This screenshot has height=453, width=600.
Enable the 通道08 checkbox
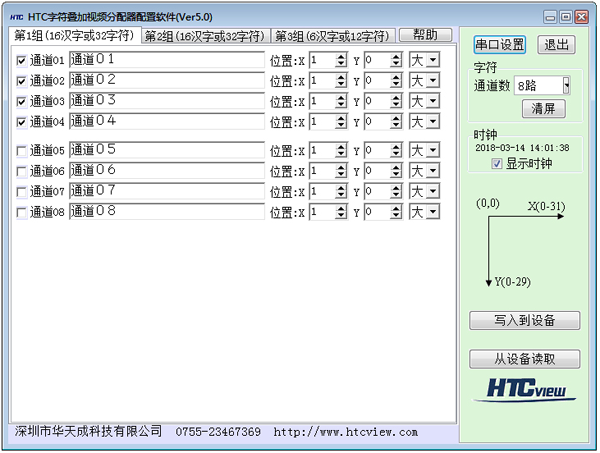click(21, 213)
